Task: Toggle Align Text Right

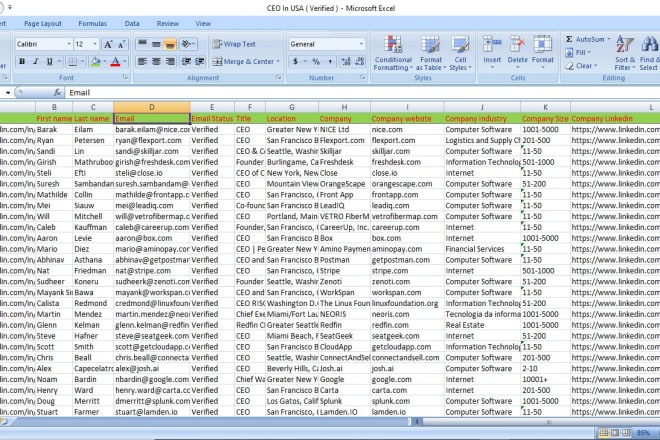Action: (170, 61)
